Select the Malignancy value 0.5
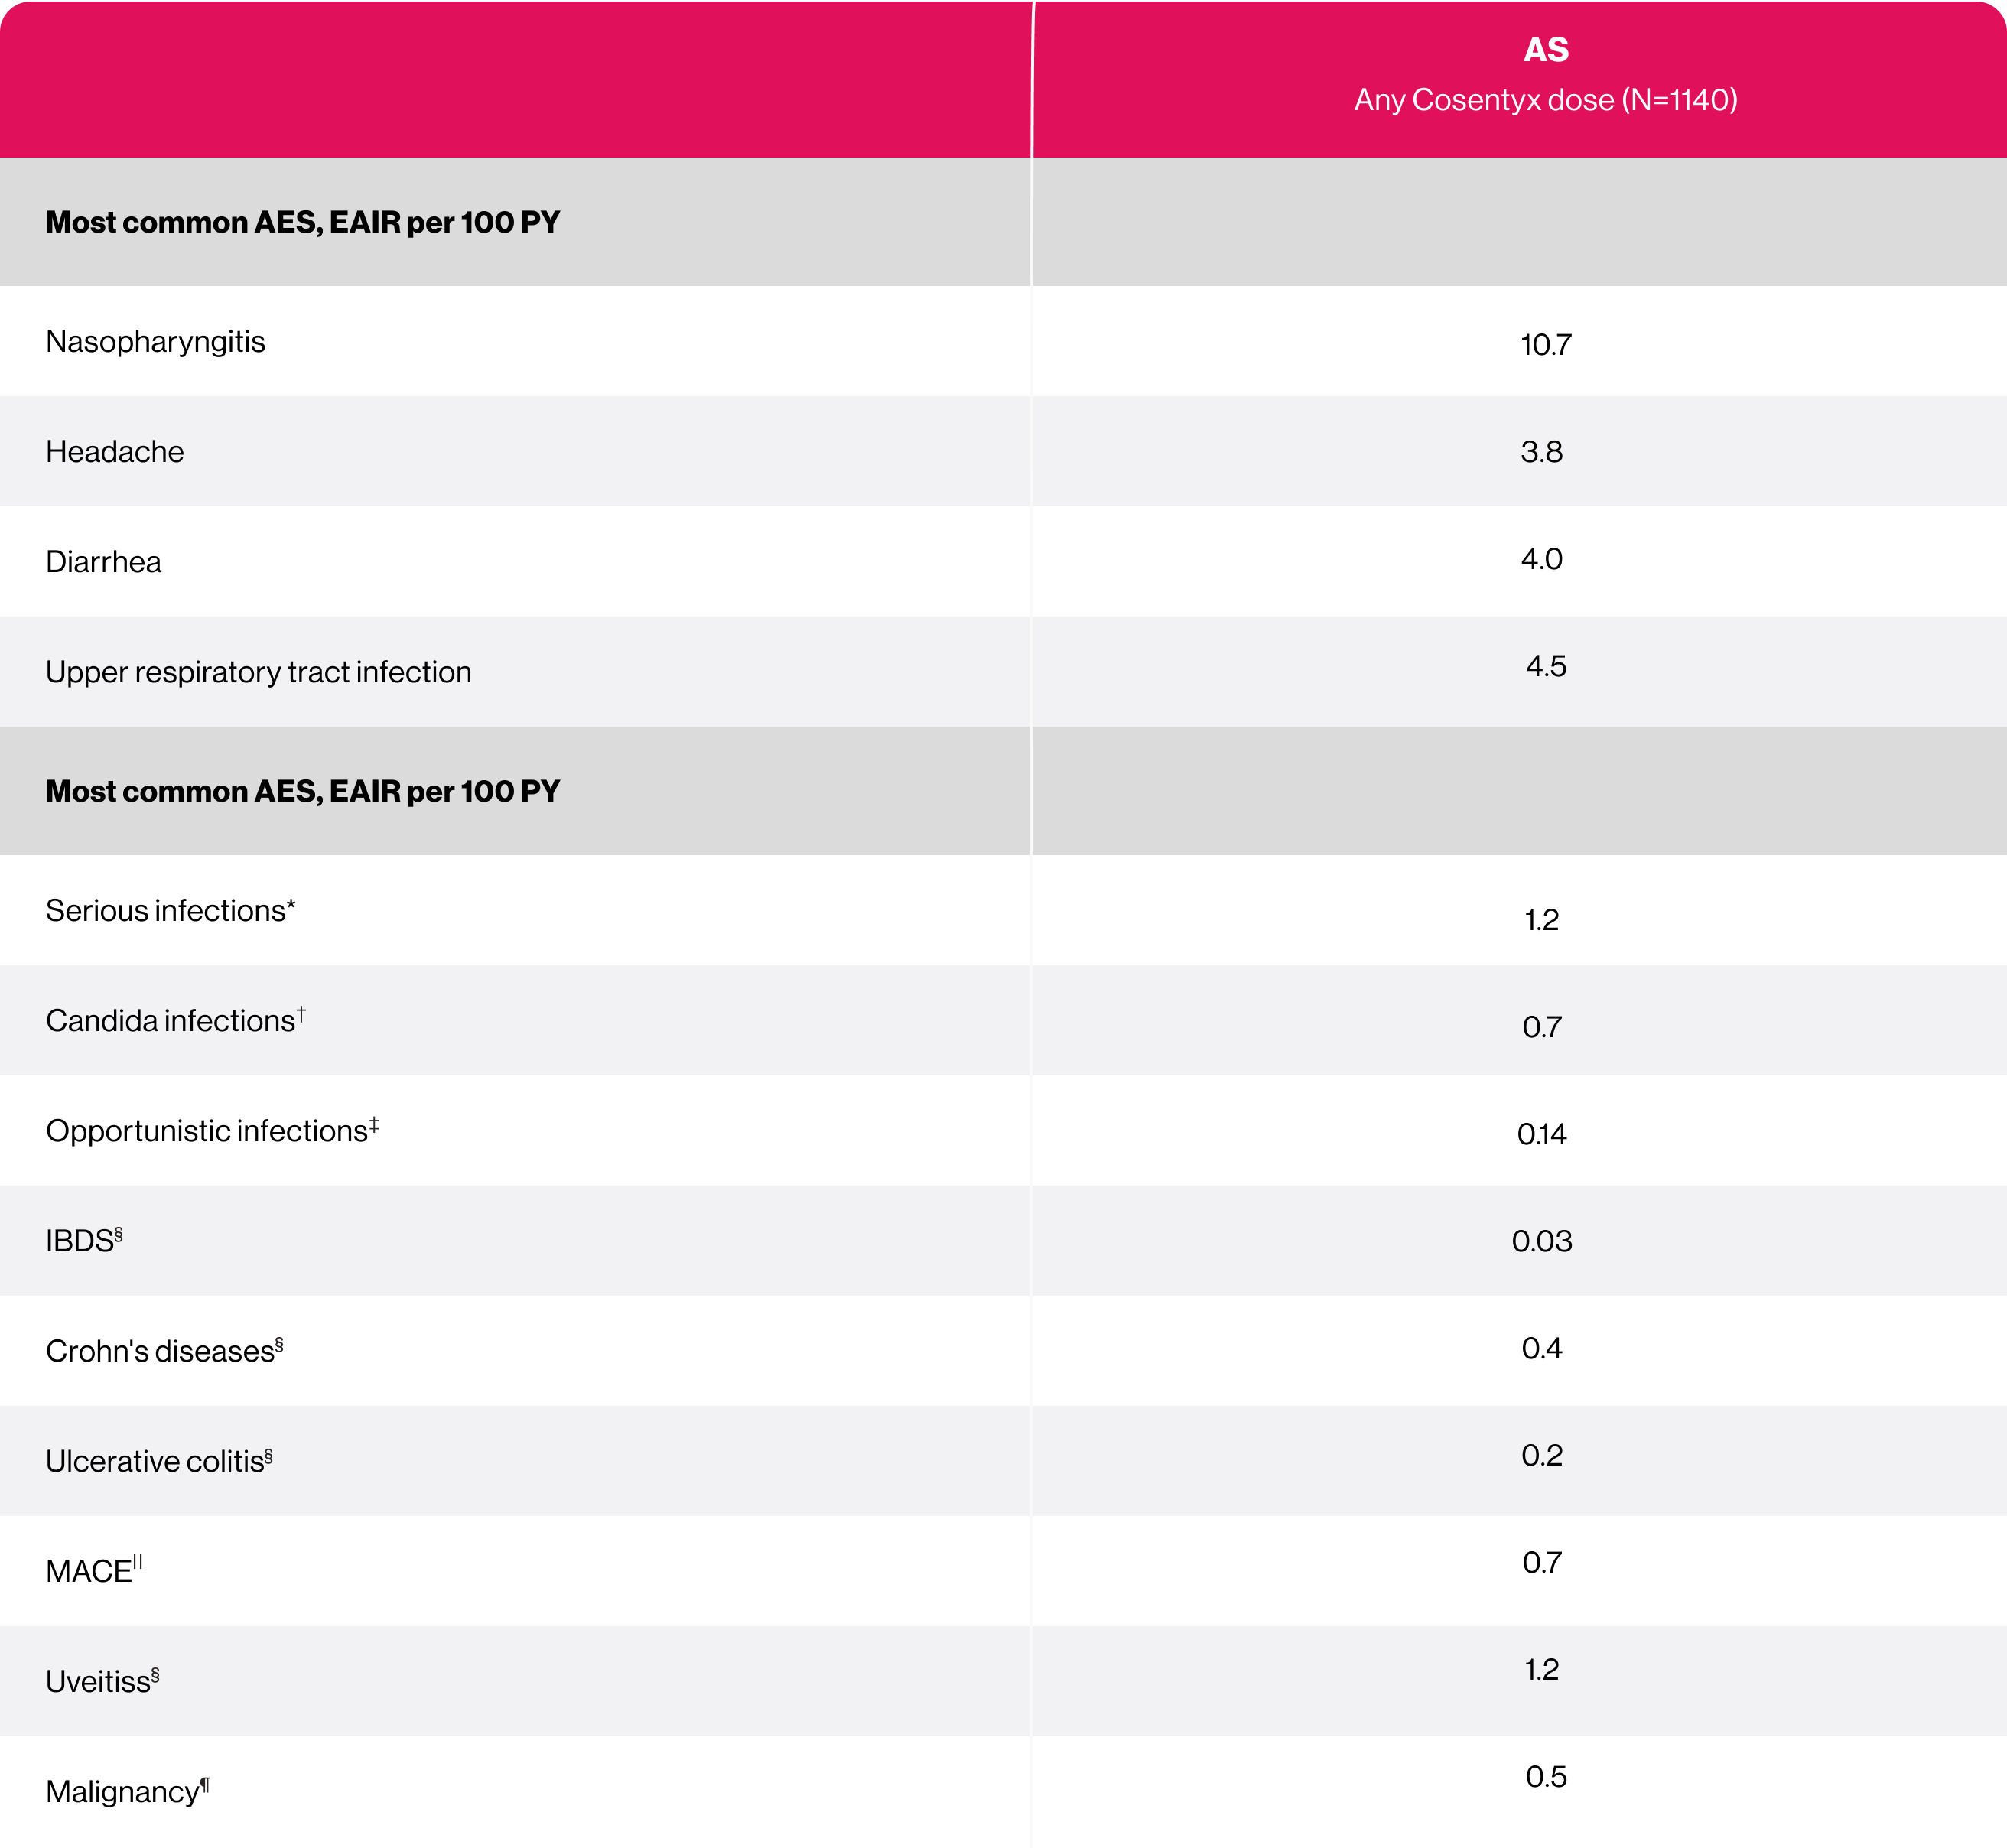The height and width of the screenshot is (1848, 2007). (1545, 1776)
